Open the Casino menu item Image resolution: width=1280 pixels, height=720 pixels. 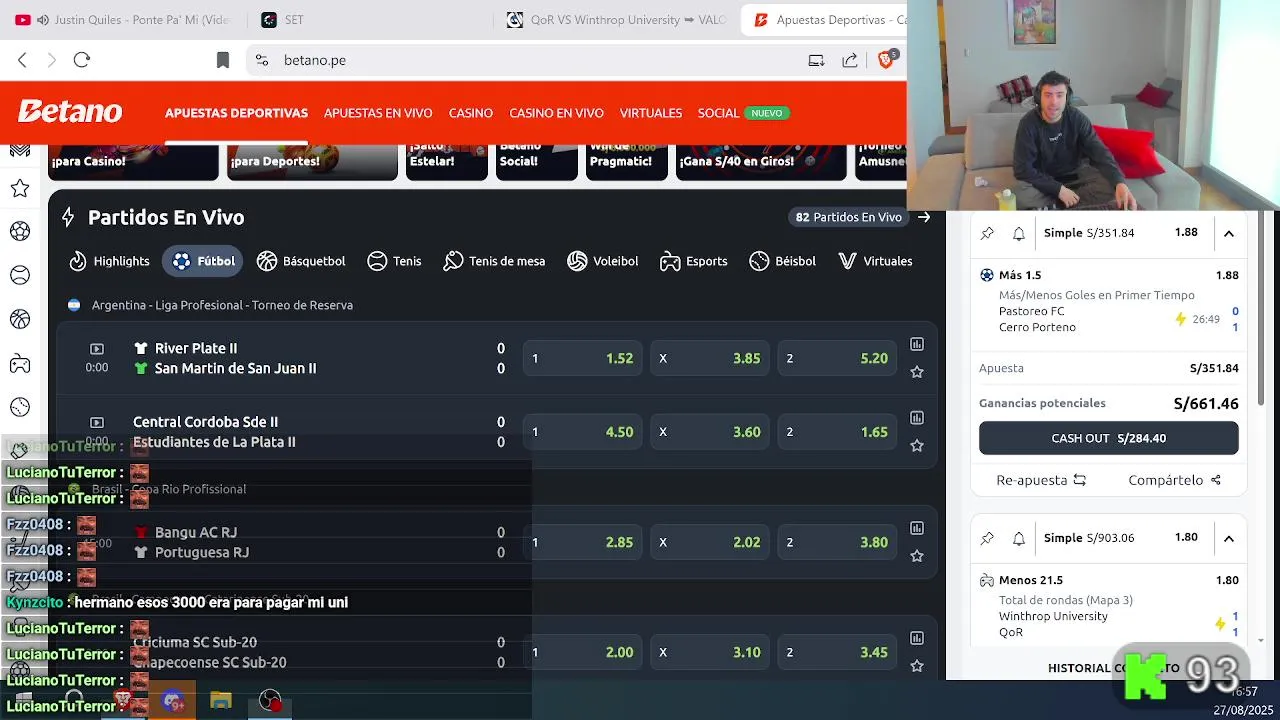point(470,113)
